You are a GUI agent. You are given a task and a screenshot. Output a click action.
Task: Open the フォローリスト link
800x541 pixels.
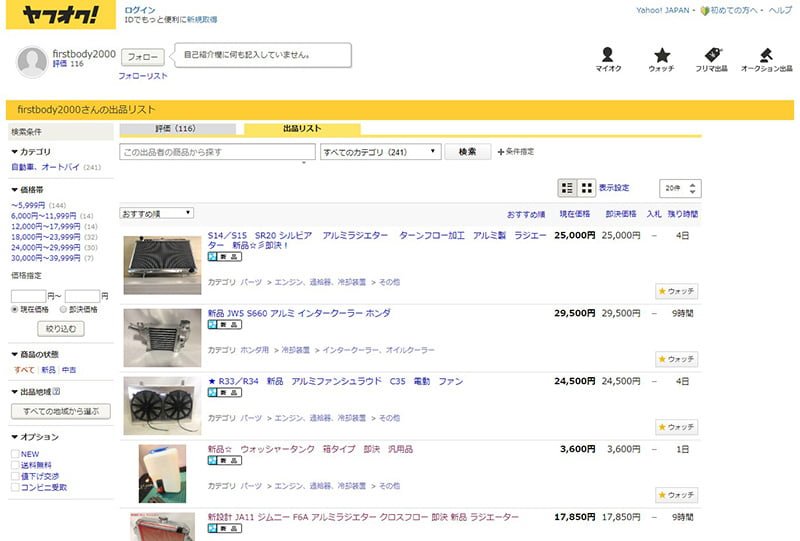pyautogui.click(x=143, y=76)
